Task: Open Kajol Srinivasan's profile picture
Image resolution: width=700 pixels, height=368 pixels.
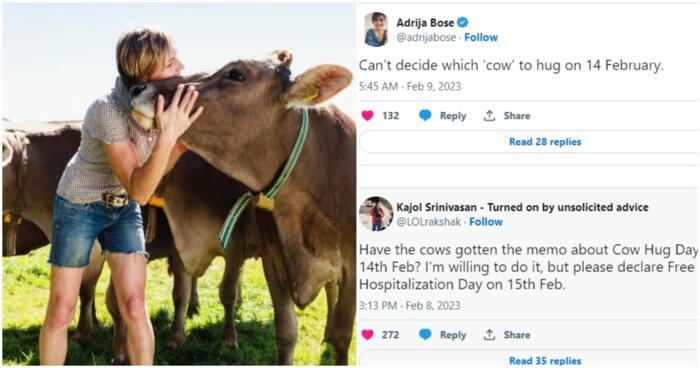Action: [x=376, y=213]
